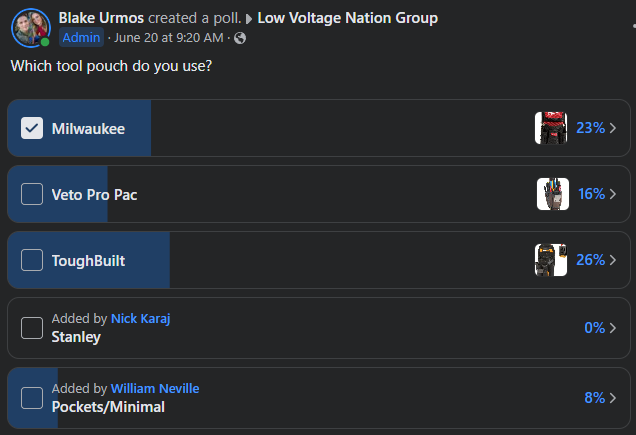
Task: Select the Stanley poll checkbox
Action: coord(32,328)
